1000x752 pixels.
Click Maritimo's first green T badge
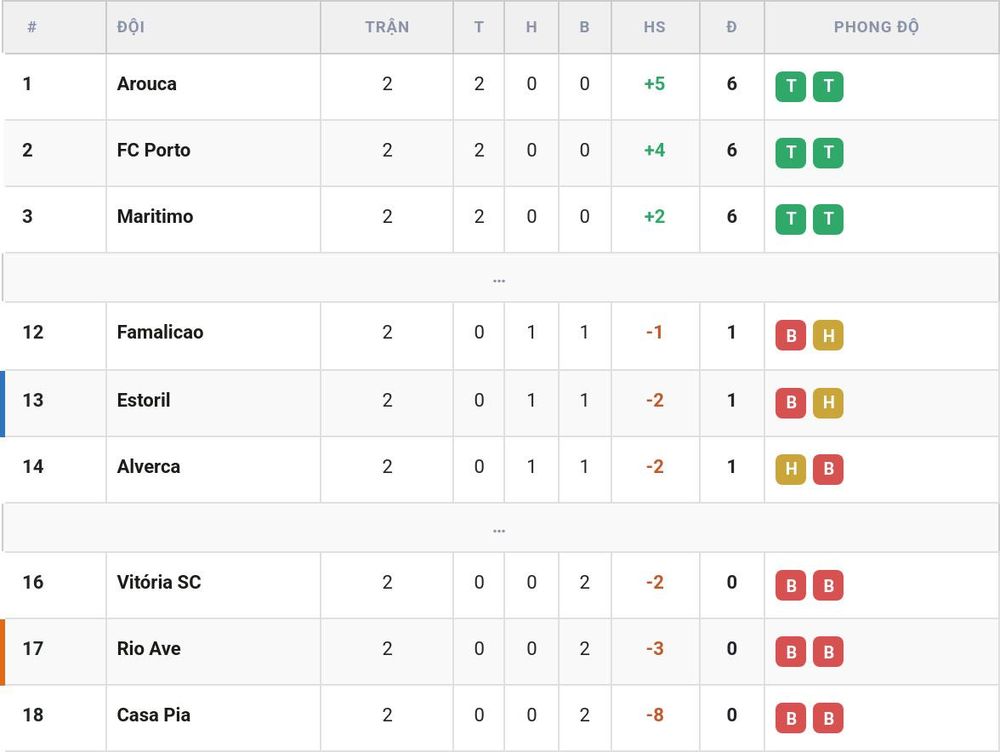(791, 219)
